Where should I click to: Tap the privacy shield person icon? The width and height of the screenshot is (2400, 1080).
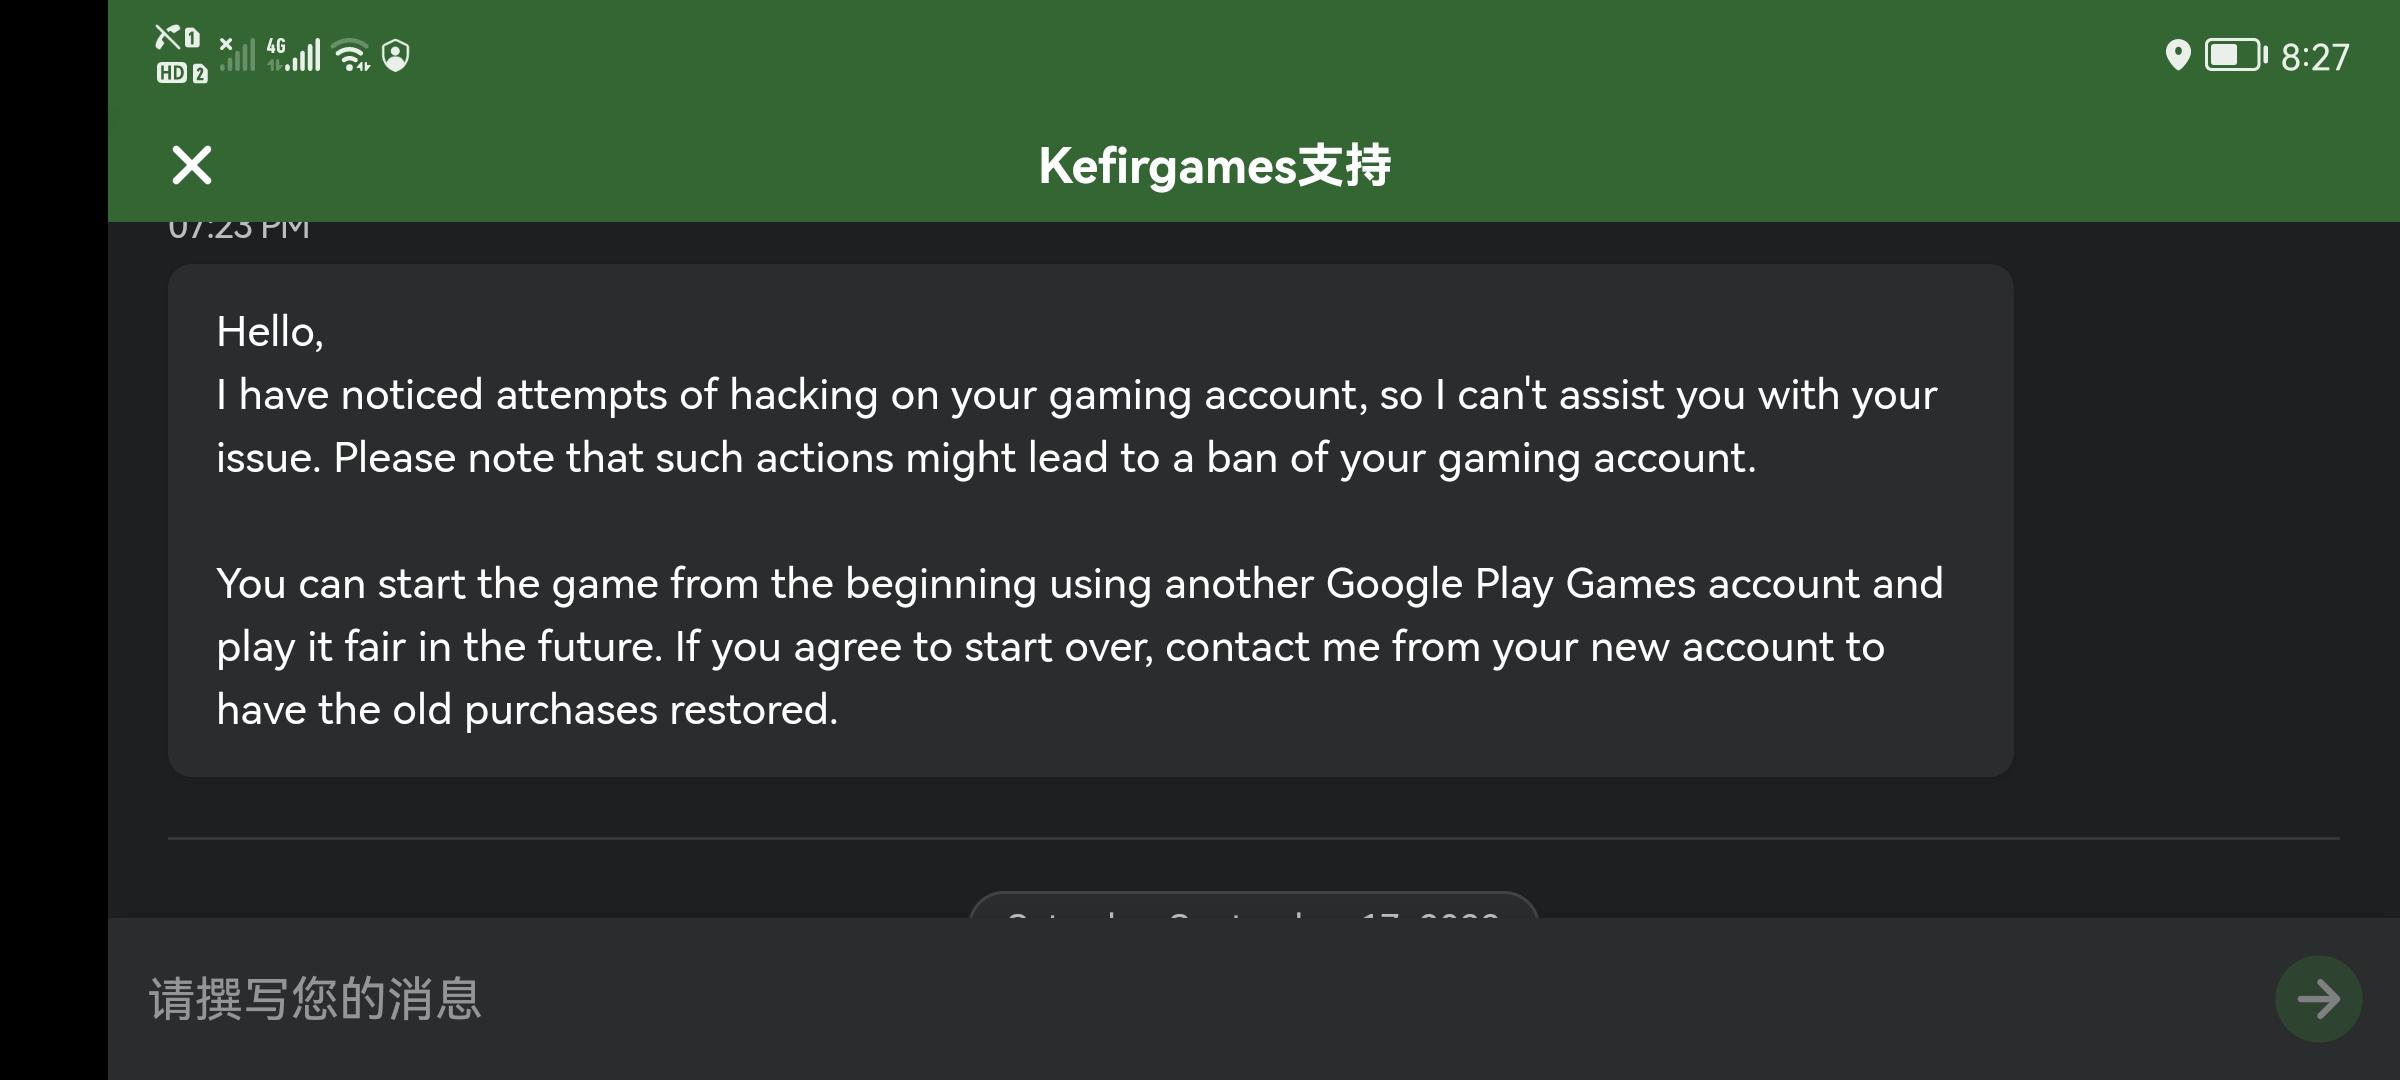(x=396, y=55)
